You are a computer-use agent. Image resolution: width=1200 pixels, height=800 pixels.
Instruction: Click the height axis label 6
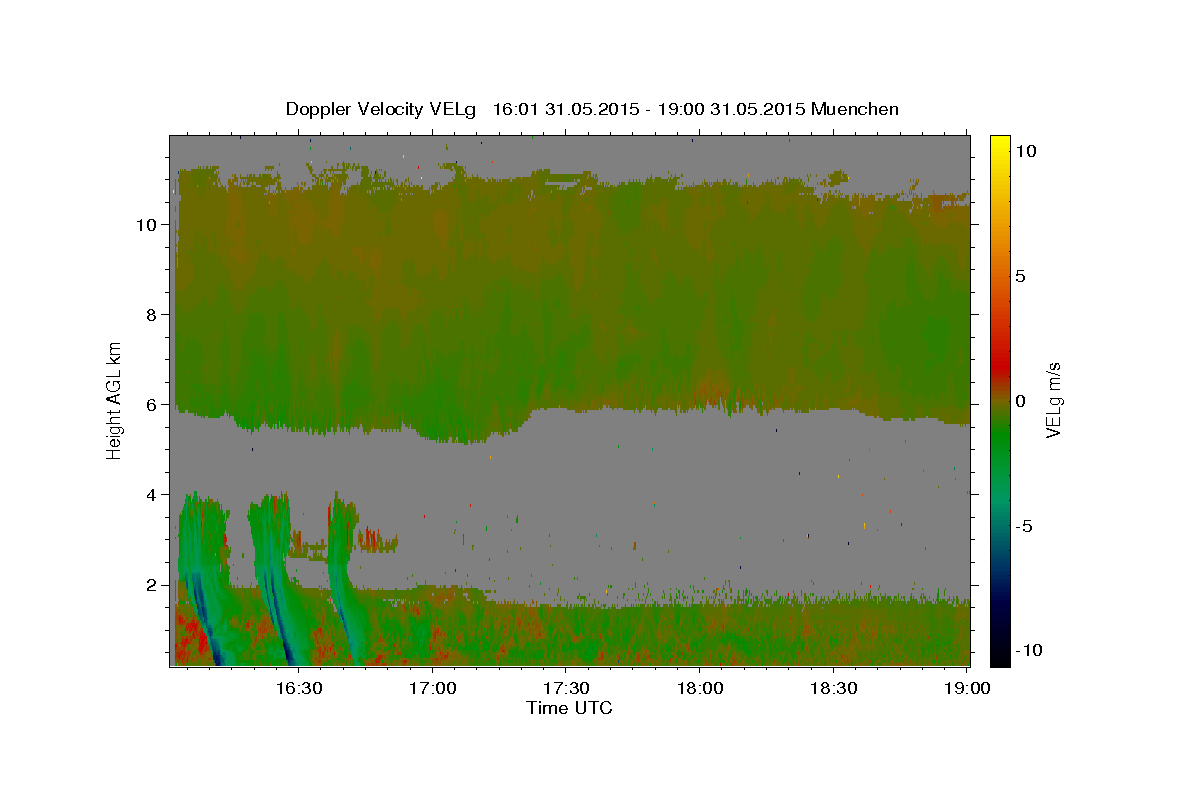coord(153,405)
